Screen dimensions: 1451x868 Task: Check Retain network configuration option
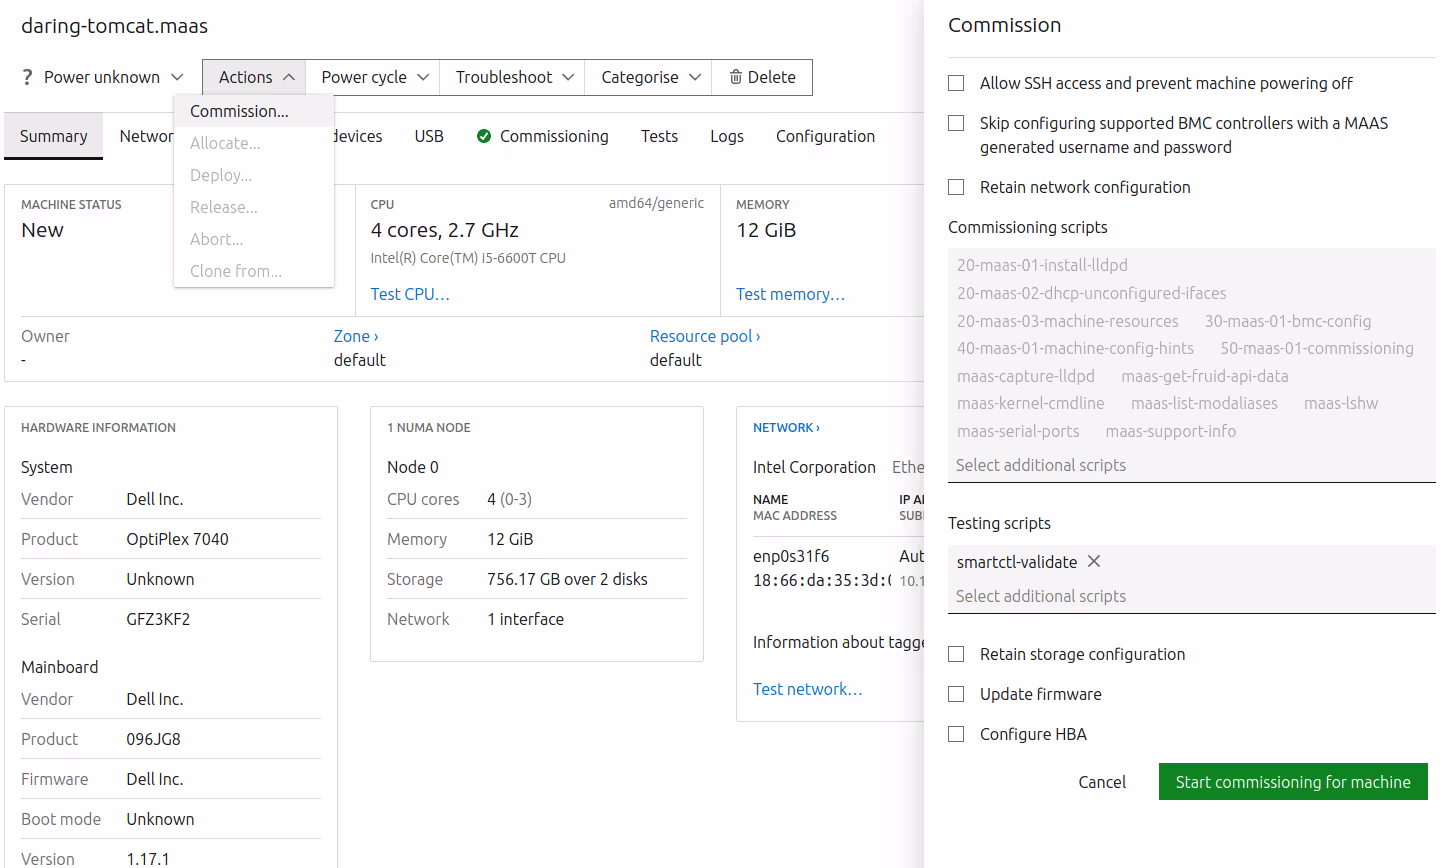[x=956, y=187]
